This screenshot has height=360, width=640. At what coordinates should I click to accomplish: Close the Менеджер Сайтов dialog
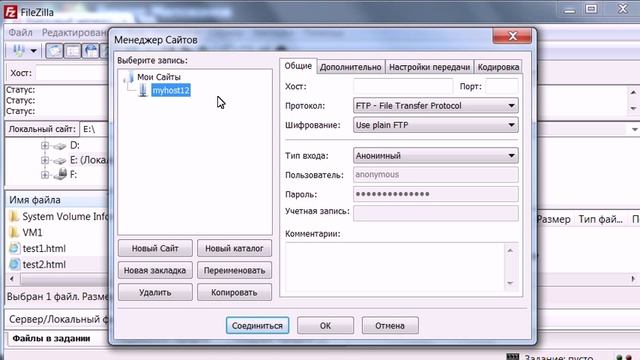tap(512, 36)
